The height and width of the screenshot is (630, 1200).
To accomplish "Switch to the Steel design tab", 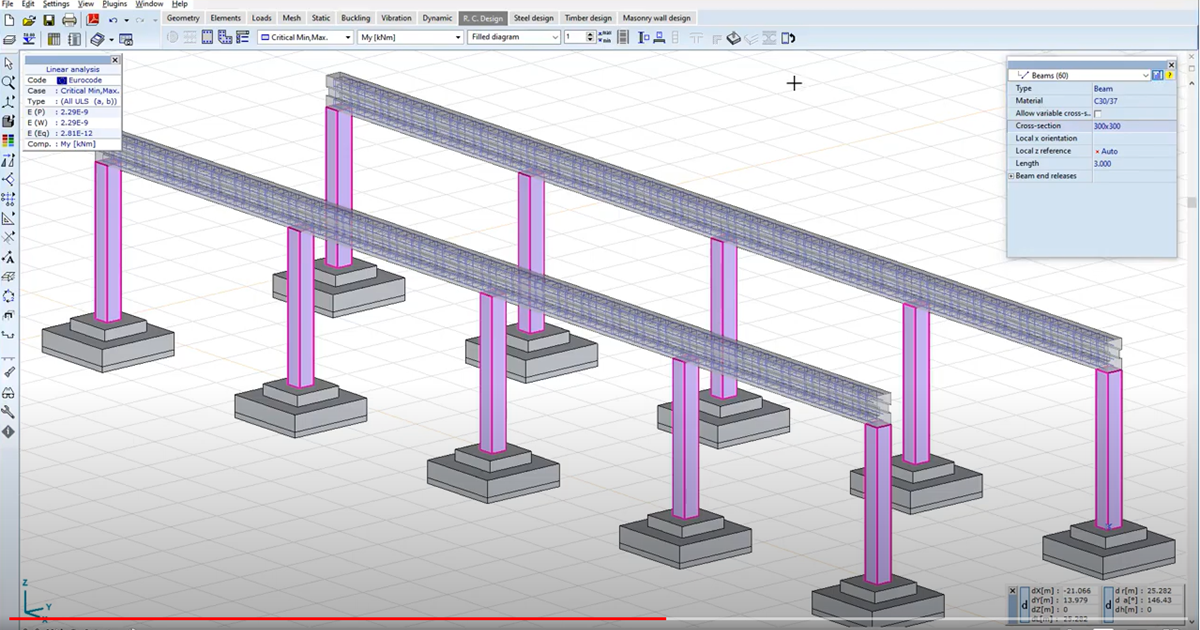I will point(534,18).
